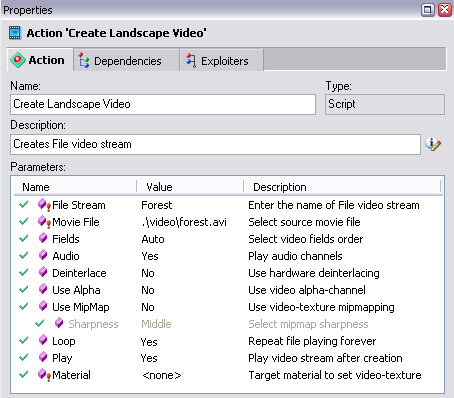This screenshot has height=398, width=454.
Task: Click the Description column header
Action: (342, 187)
